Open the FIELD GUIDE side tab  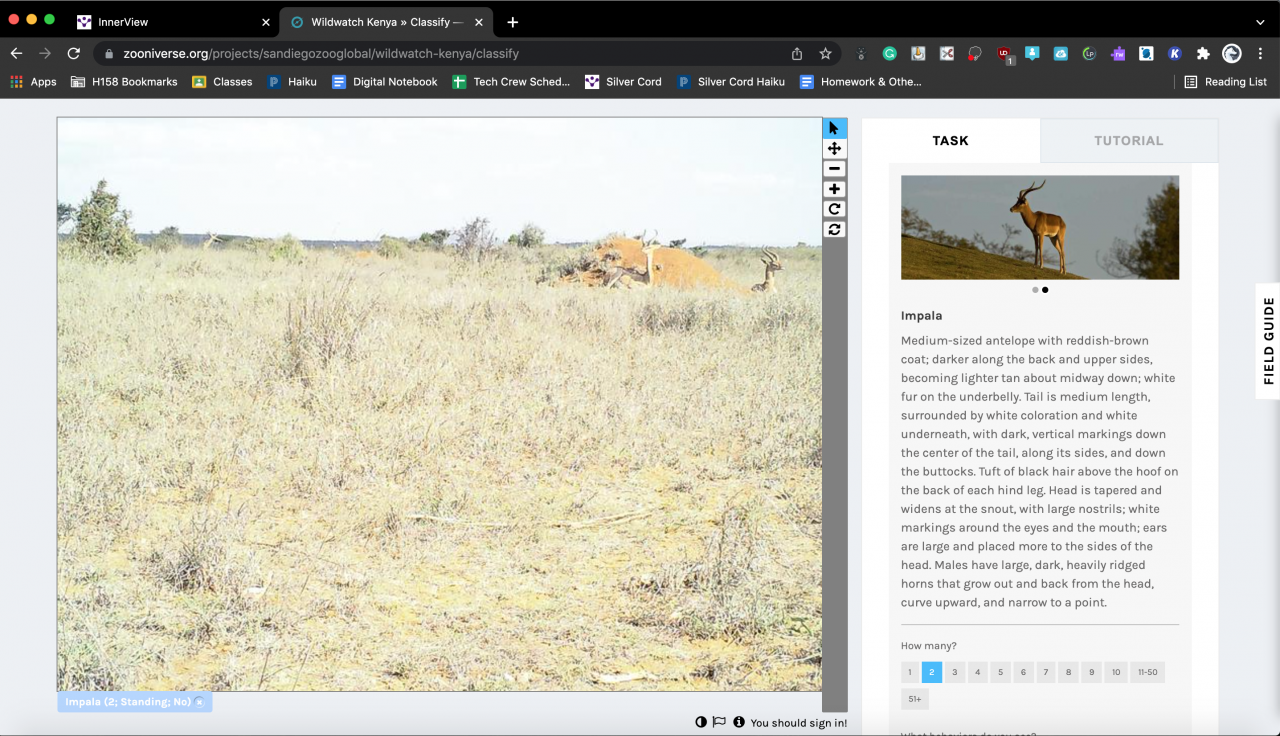[x=1268, y=341]
